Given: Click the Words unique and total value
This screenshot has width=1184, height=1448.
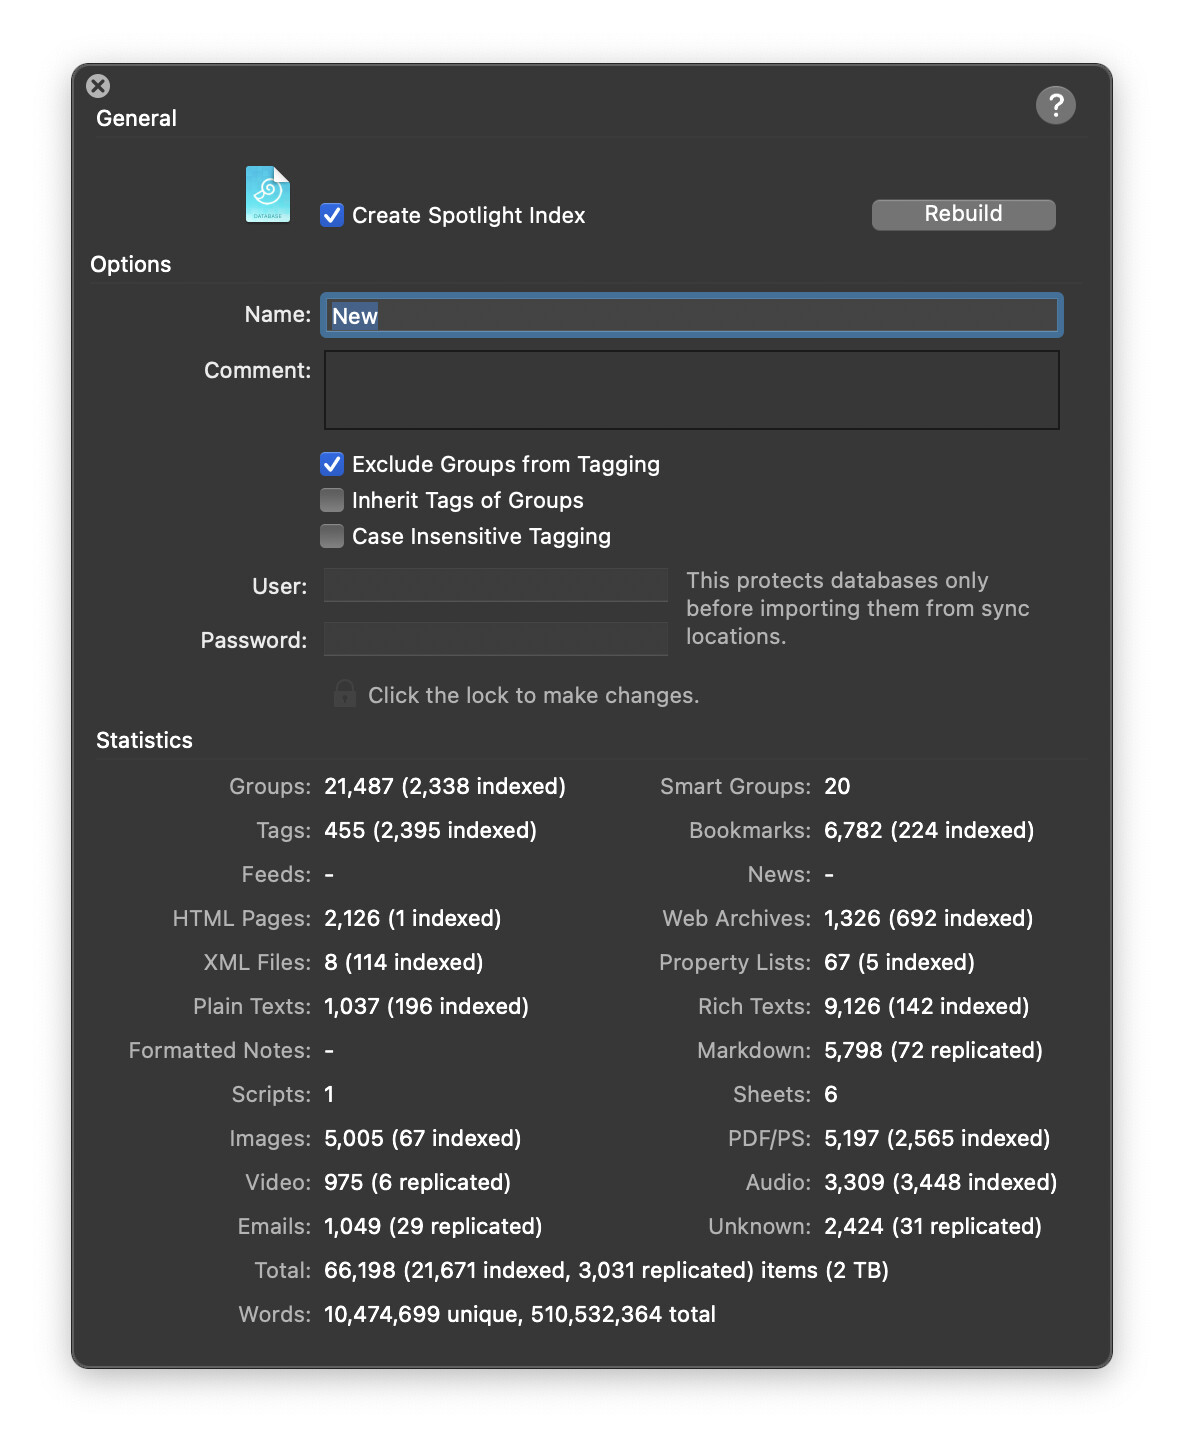Looking at the screenshot, I should [519, 1314].
